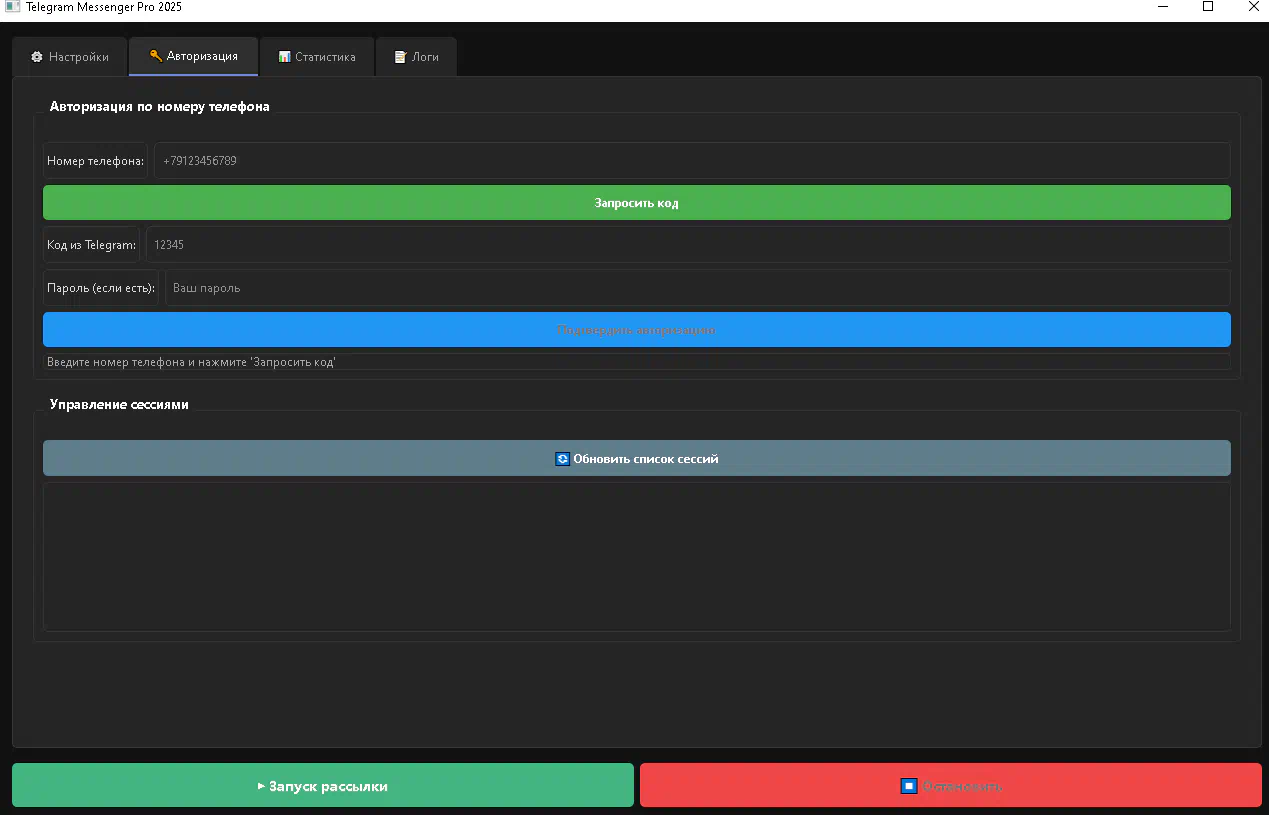Viewport: 1269px width, 815px height.
Task: Click the Авторизация по номеру телефона heading
Action: coord(160,105)
